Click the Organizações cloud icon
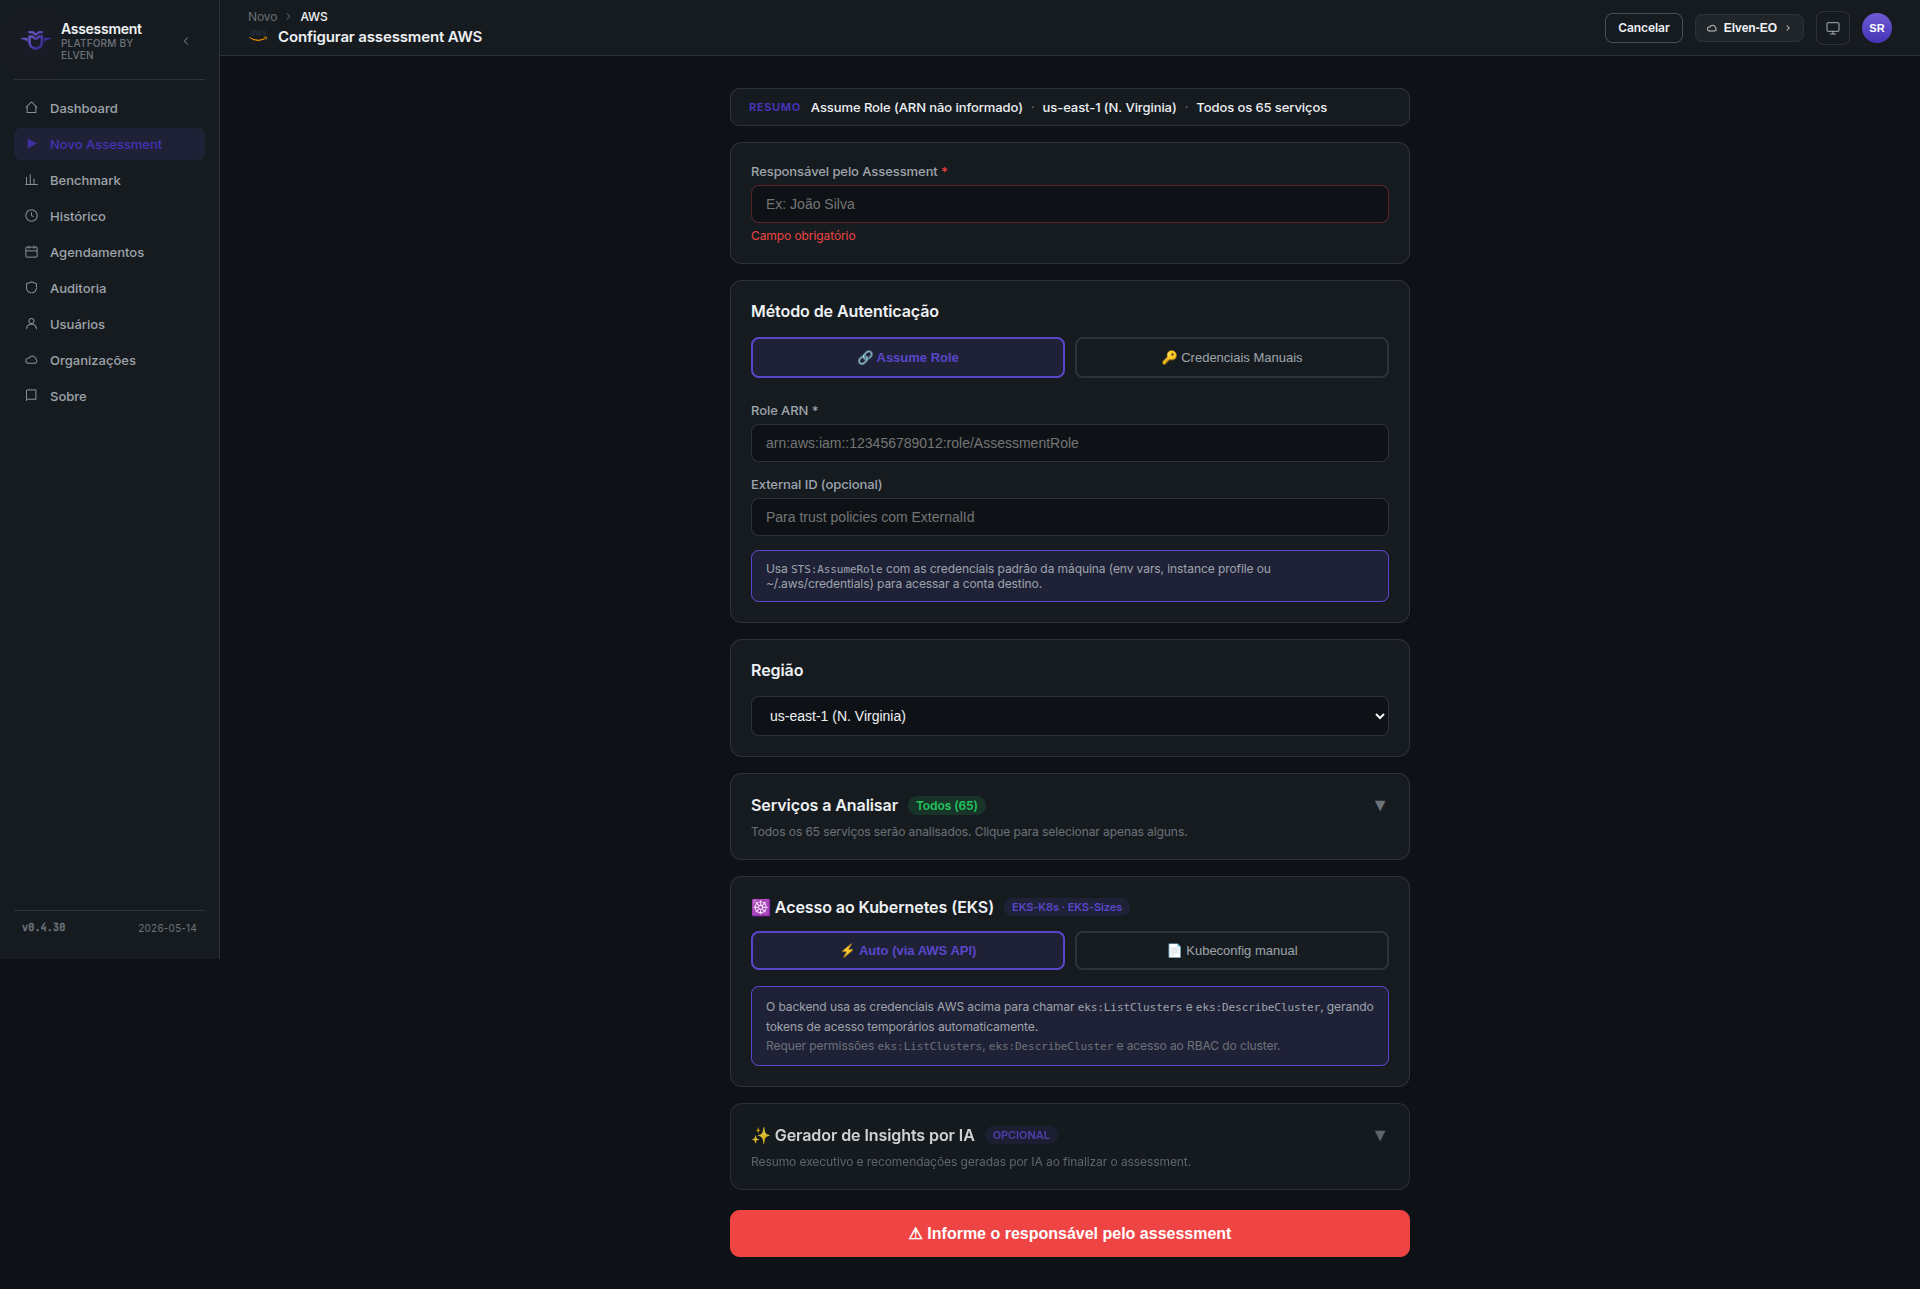Image resolution: width=1920 pixels, height=1289 pixels. tap(31, 360)
